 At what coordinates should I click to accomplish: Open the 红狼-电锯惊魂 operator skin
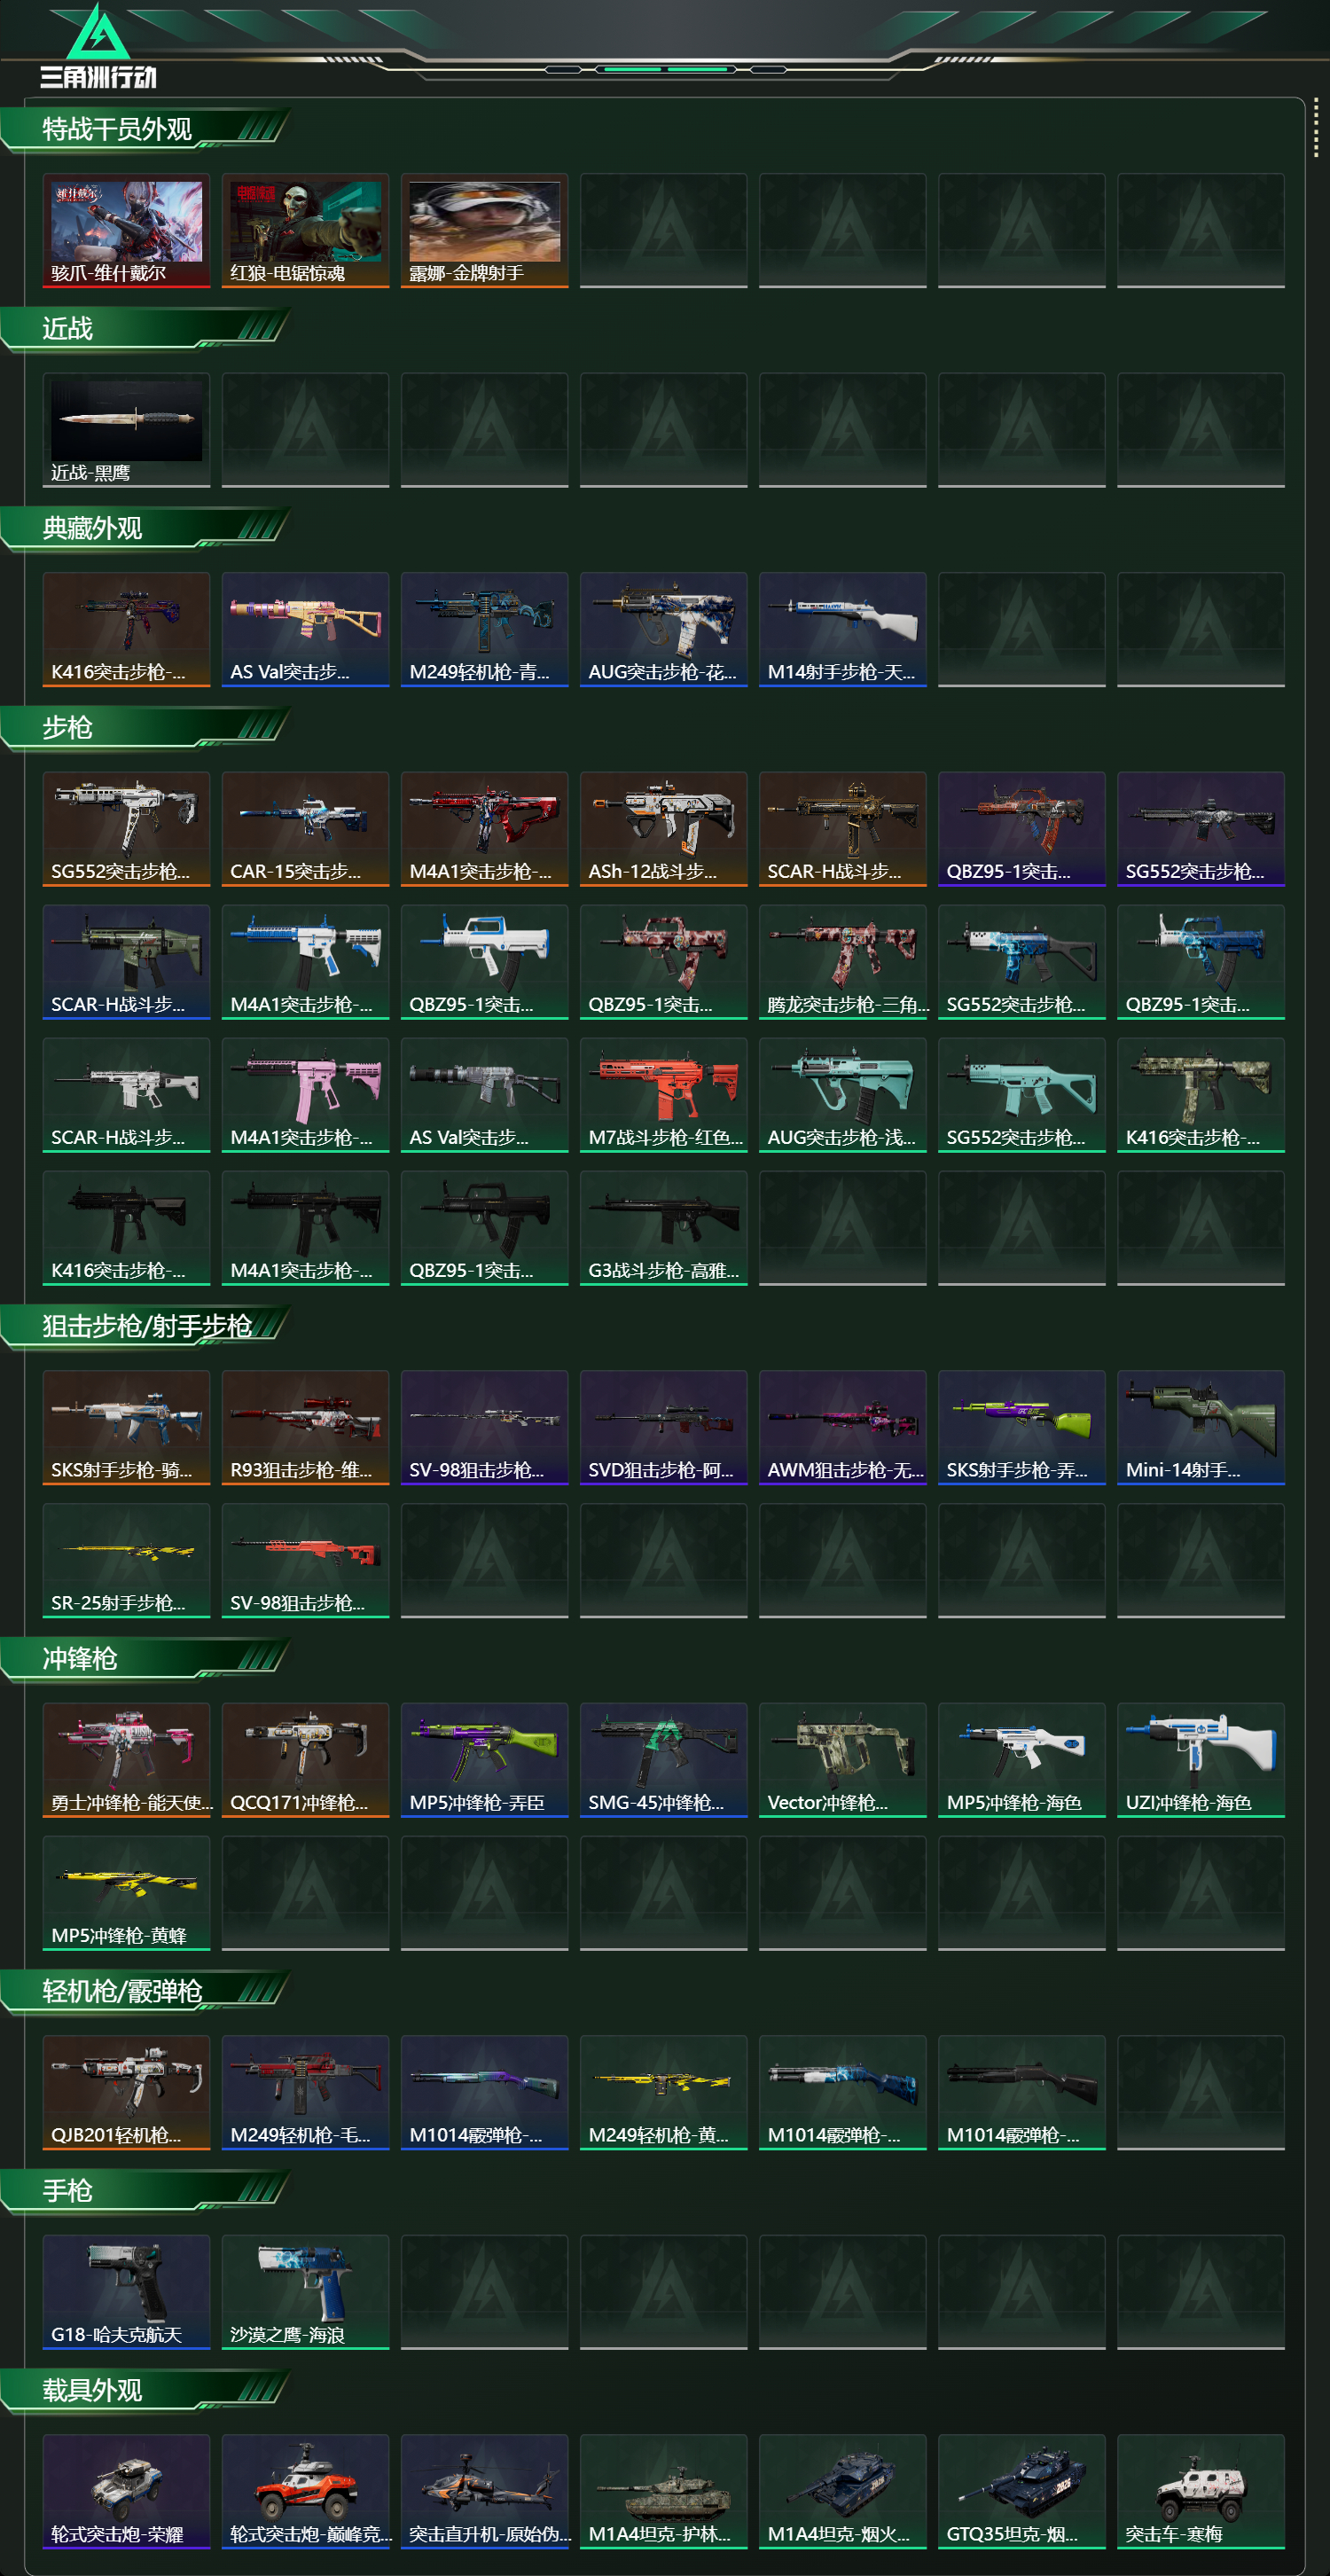[305, 231]
